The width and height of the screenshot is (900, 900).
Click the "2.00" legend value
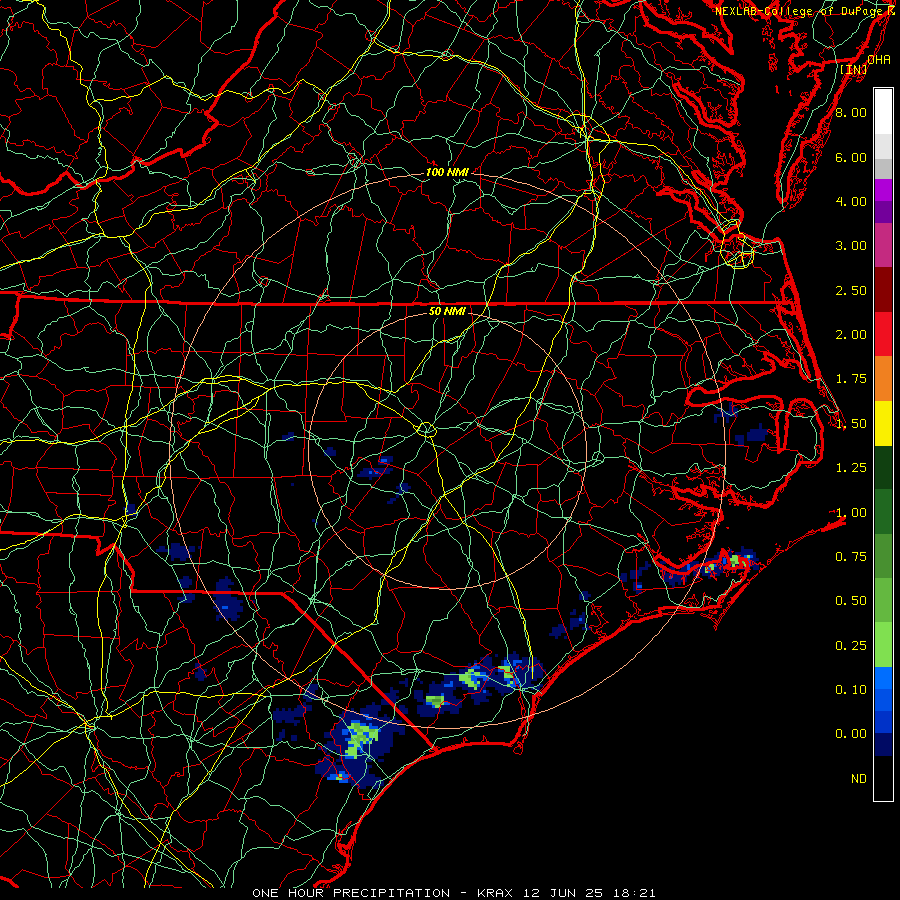(851, 335)
